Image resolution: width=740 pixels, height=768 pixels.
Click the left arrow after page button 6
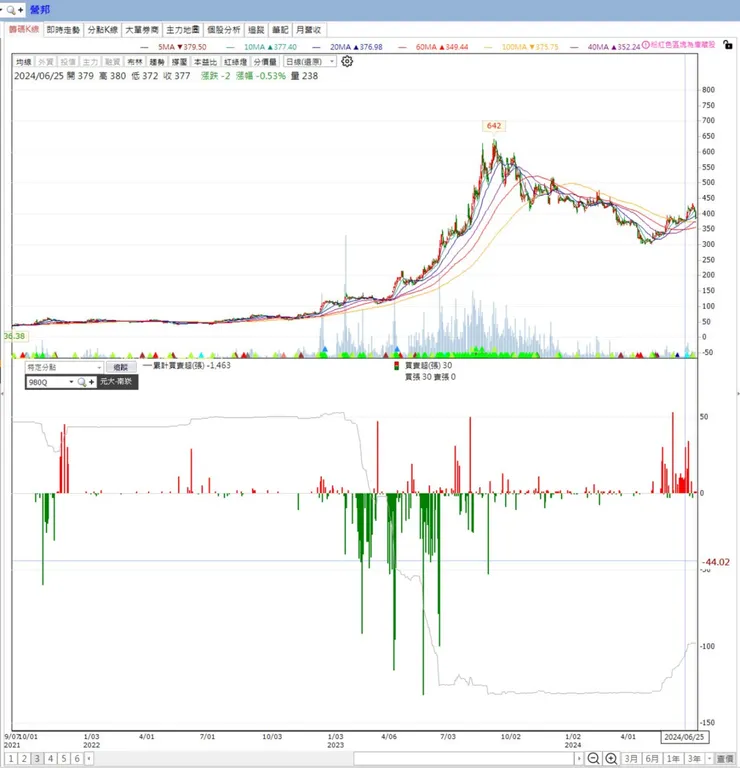click(89, 759)
